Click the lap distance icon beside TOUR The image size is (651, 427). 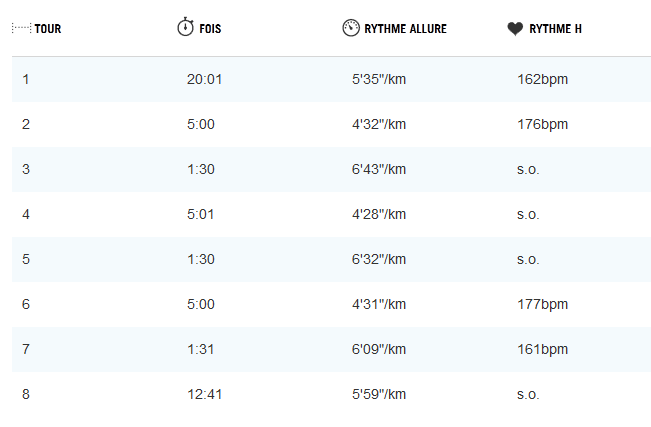tap(21, 28)
